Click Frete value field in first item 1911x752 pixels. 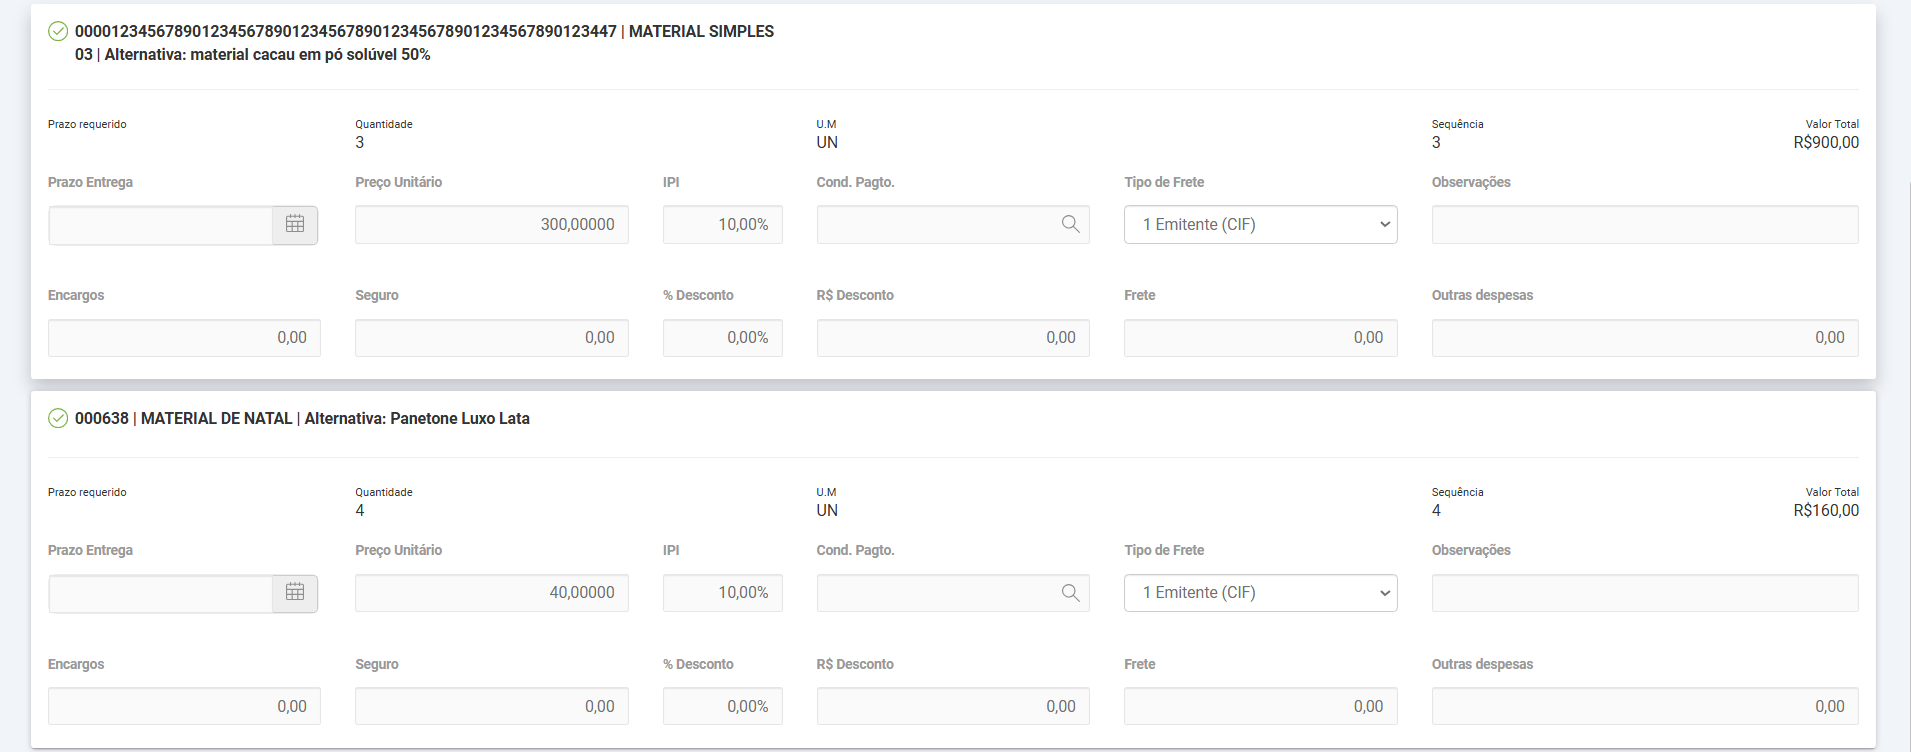tap(1260, 338)
